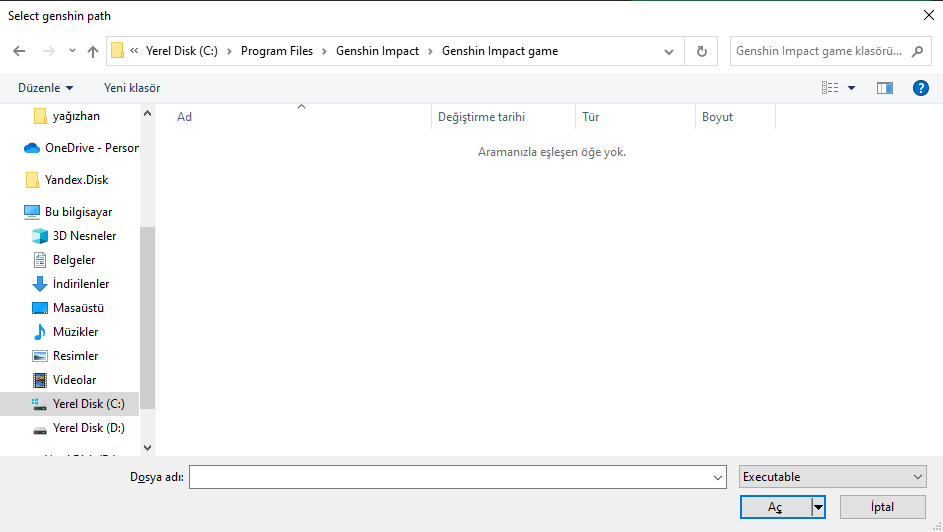This screenshot has height=532, width=943.
Task: Toggle the preview pane
Action: click(x=885, y=88)
